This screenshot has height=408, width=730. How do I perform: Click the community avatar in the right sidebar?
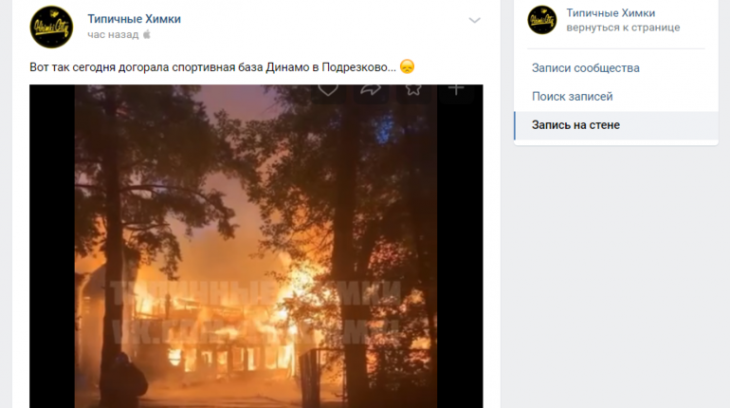[542, 20]
